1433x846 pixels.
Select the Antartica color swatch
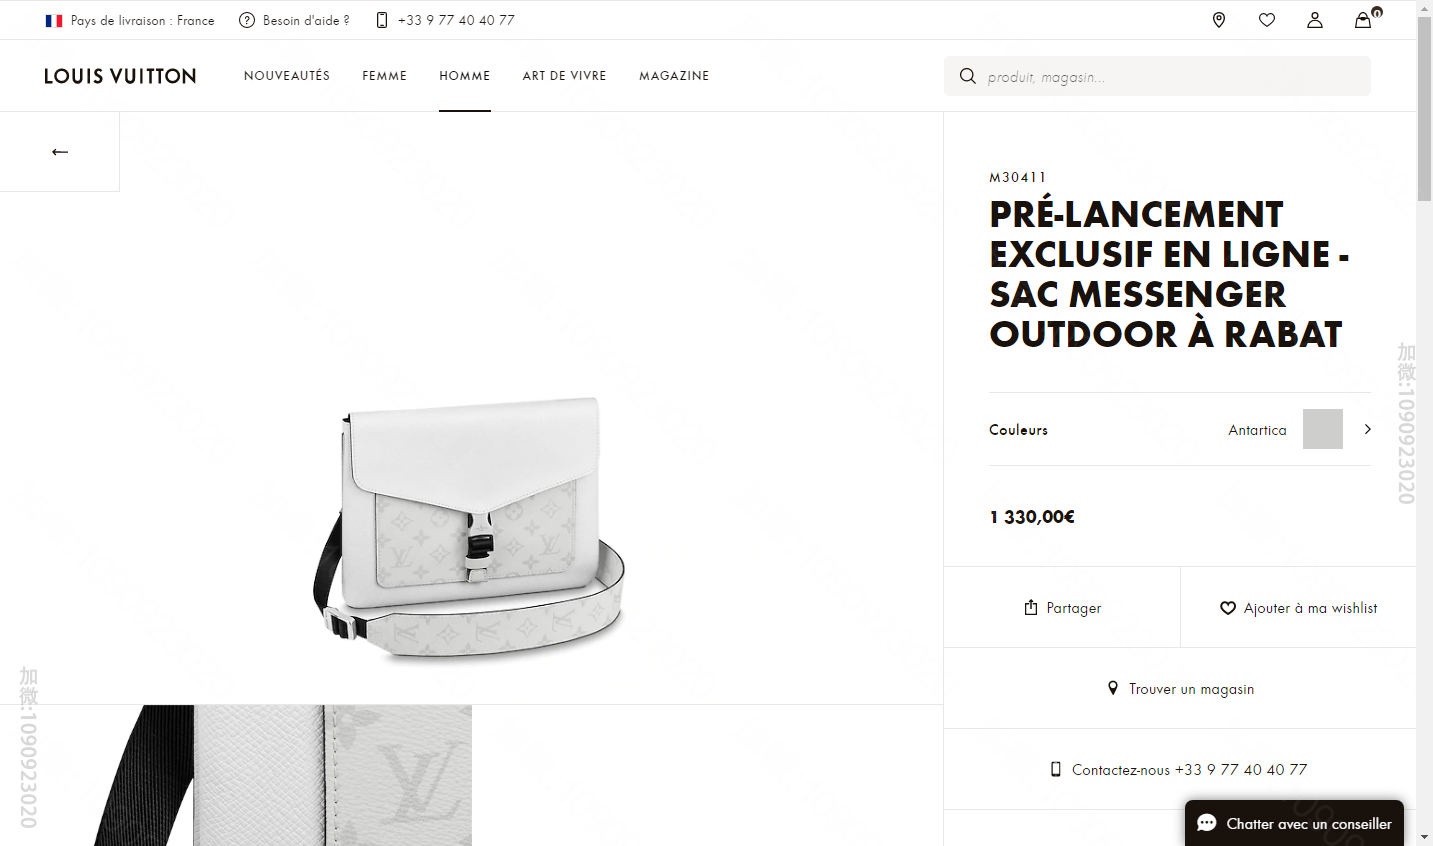1322,429
